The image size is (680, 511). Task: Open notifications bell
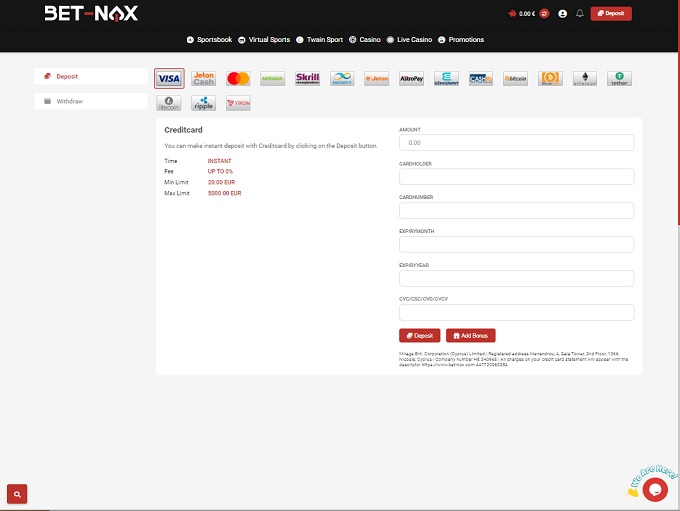(x=580, y=14)
